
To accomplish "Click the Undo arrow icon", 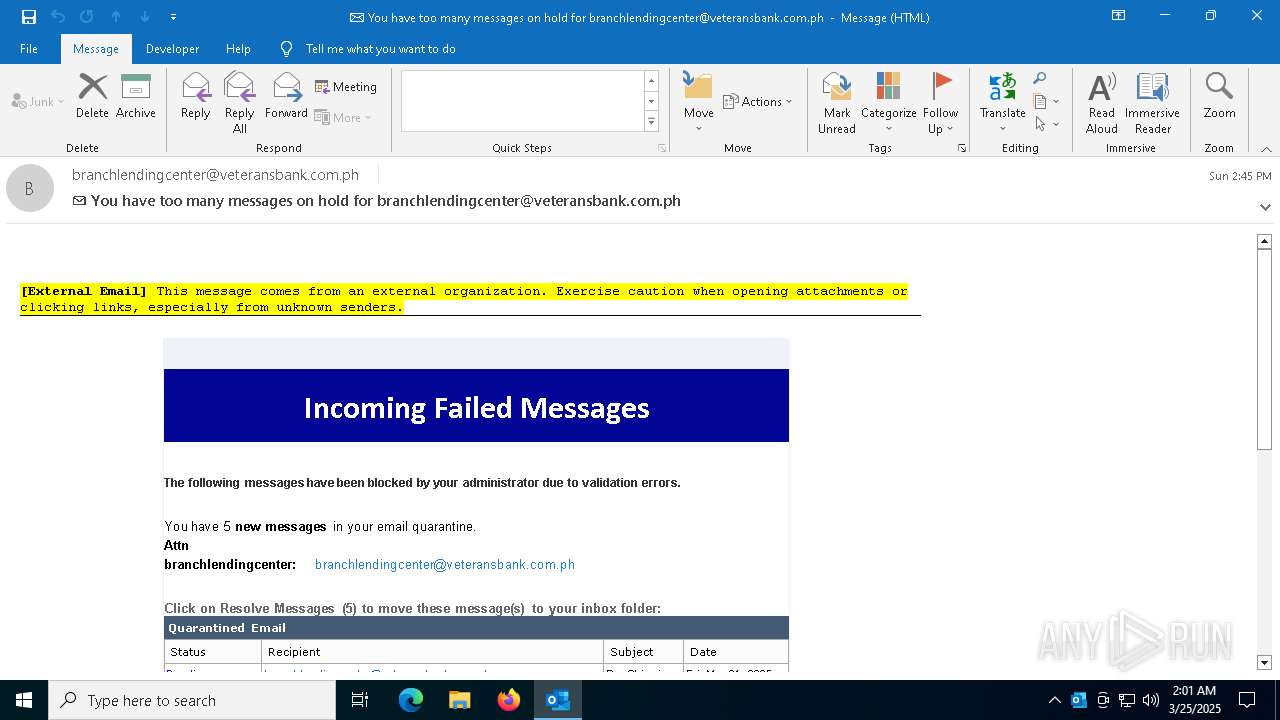I will point(57,17).
